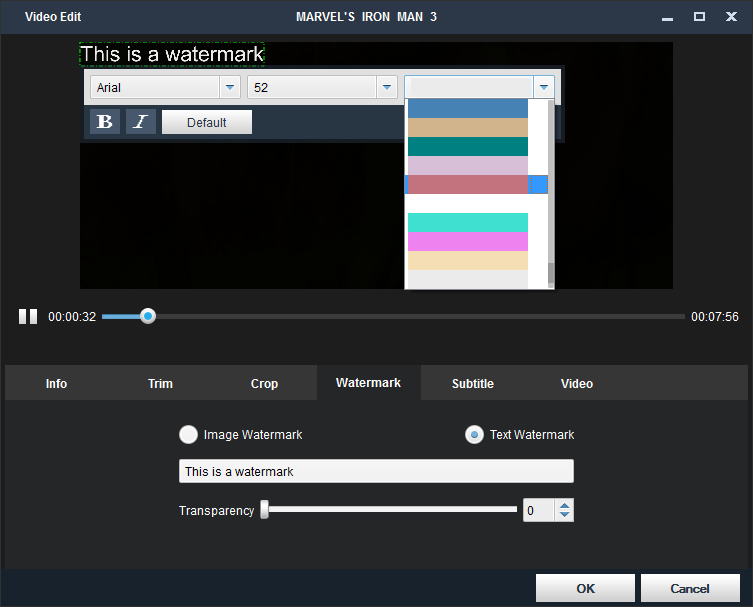Click the Transparency slider handle
The width and height of the screenshot is (753, 607).
[265, 510]
